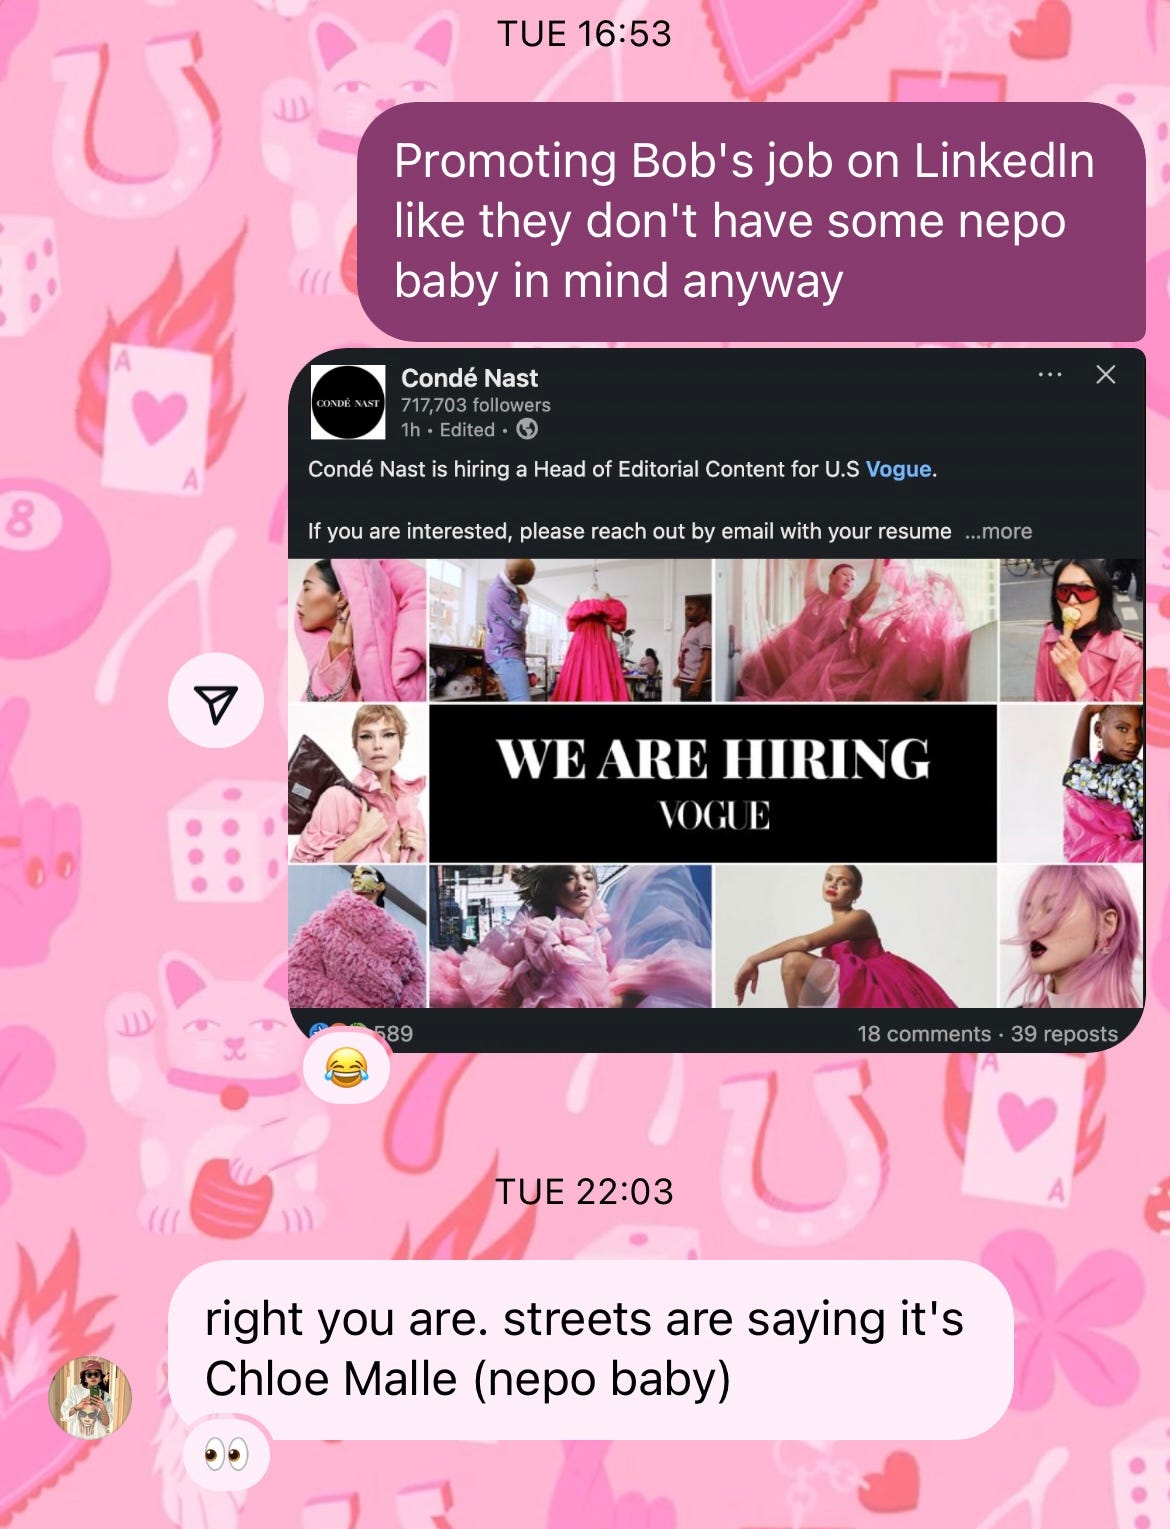Select the 'Chloe Malle' reply bubble
Image resolution: width=1170 pixels, height=1529 pixels.
pos(590,1349)
